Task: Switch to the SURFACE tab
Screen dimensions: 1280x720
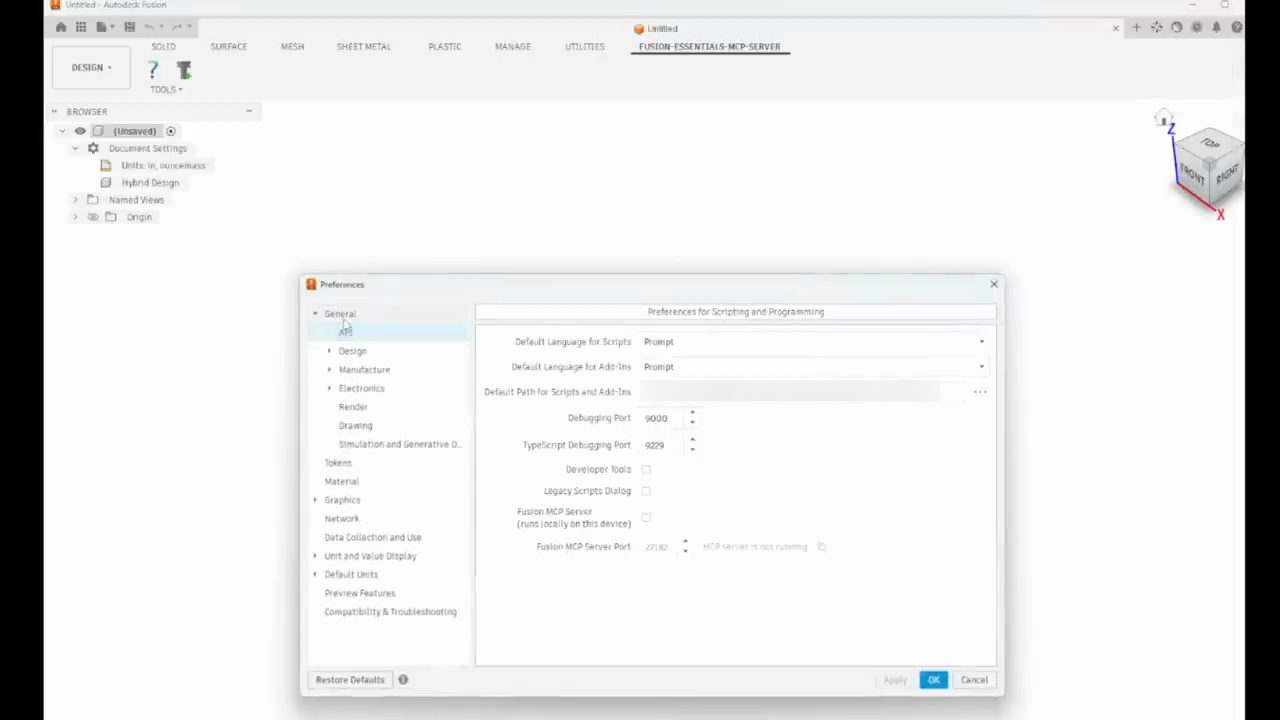Action: pos(228,47)
